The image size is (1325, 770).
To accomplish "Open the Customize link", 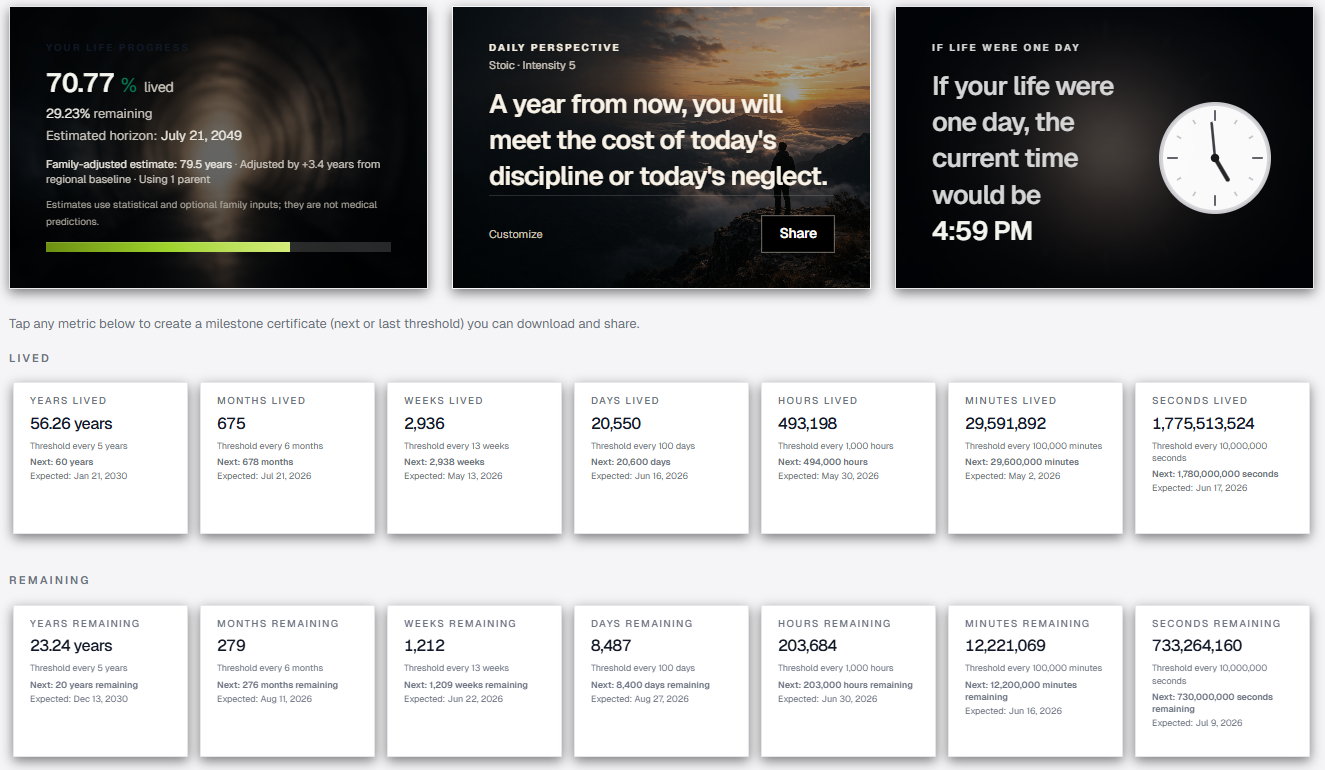I will [516, 234].
